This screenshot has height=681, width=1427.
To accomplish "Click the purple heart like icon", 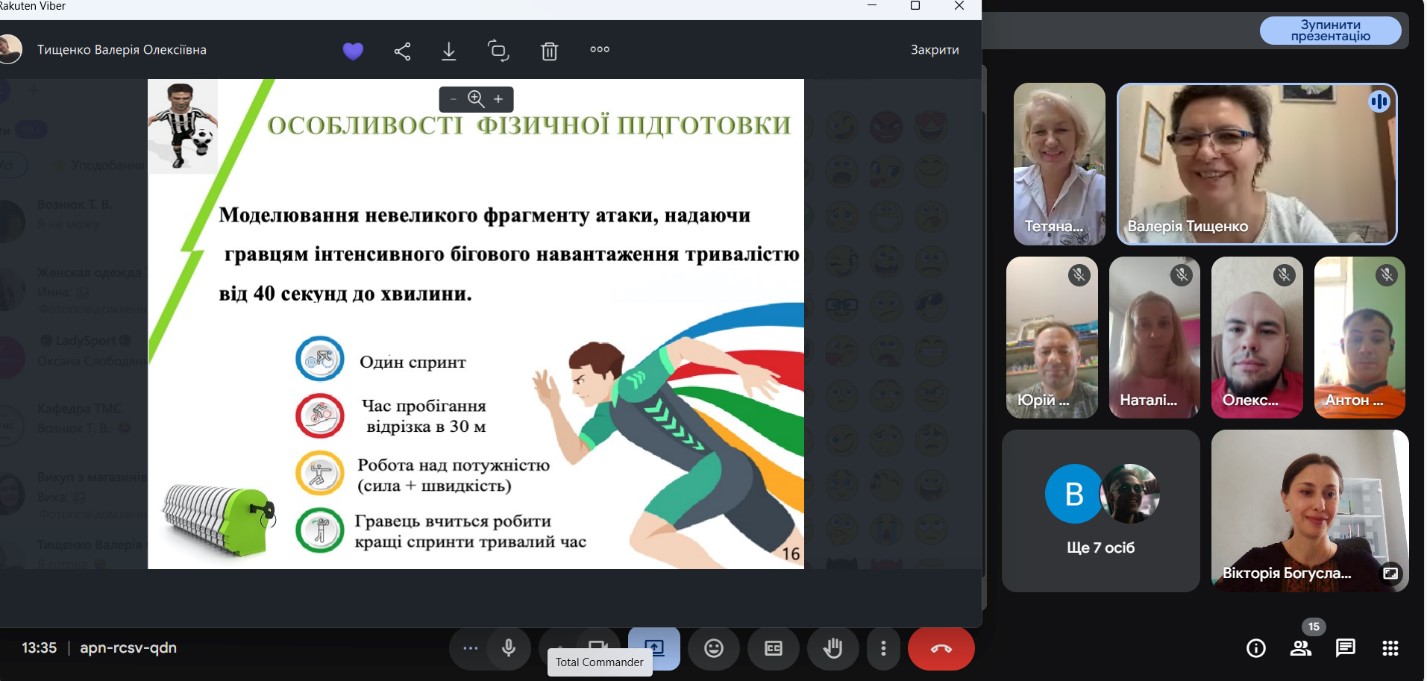I will pos(353,51).
